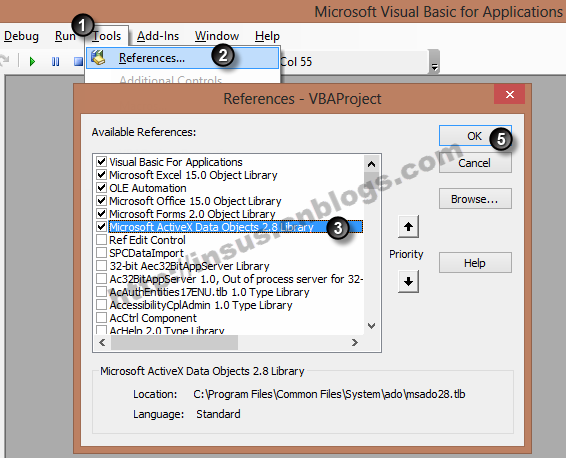Click the green Run macro play icon

[x=32, y=62]
